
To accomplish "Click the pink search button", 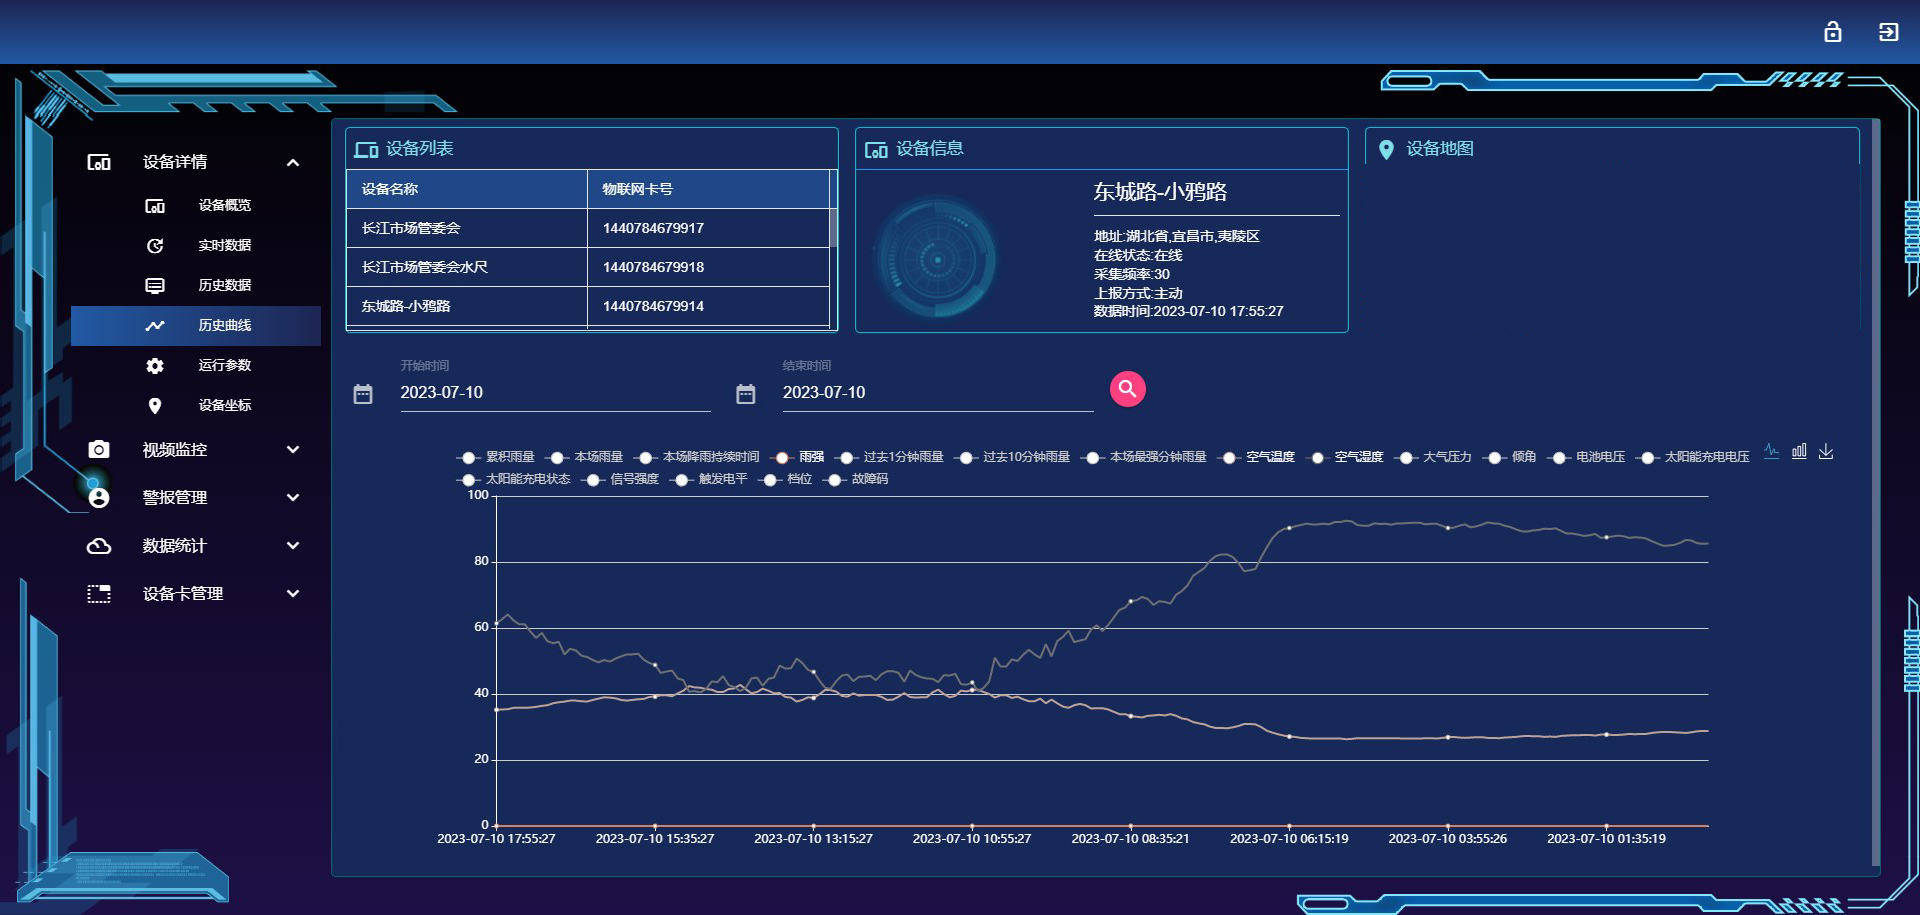I will point(1127,389).
